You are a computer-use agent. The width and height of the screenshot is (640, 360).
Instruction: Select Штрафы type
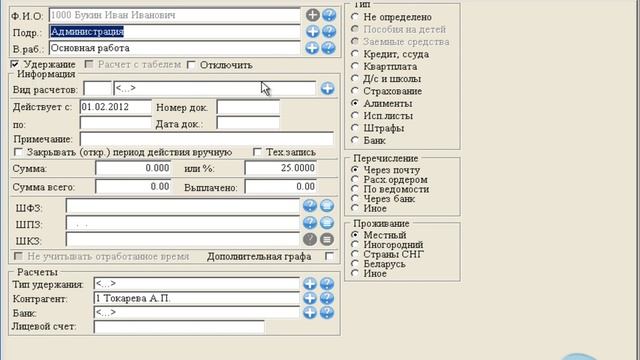click(355, 128)
